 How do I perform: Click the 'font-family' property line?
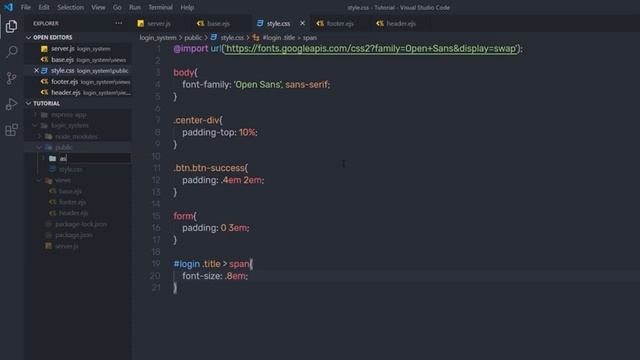[x=256, y=84]
